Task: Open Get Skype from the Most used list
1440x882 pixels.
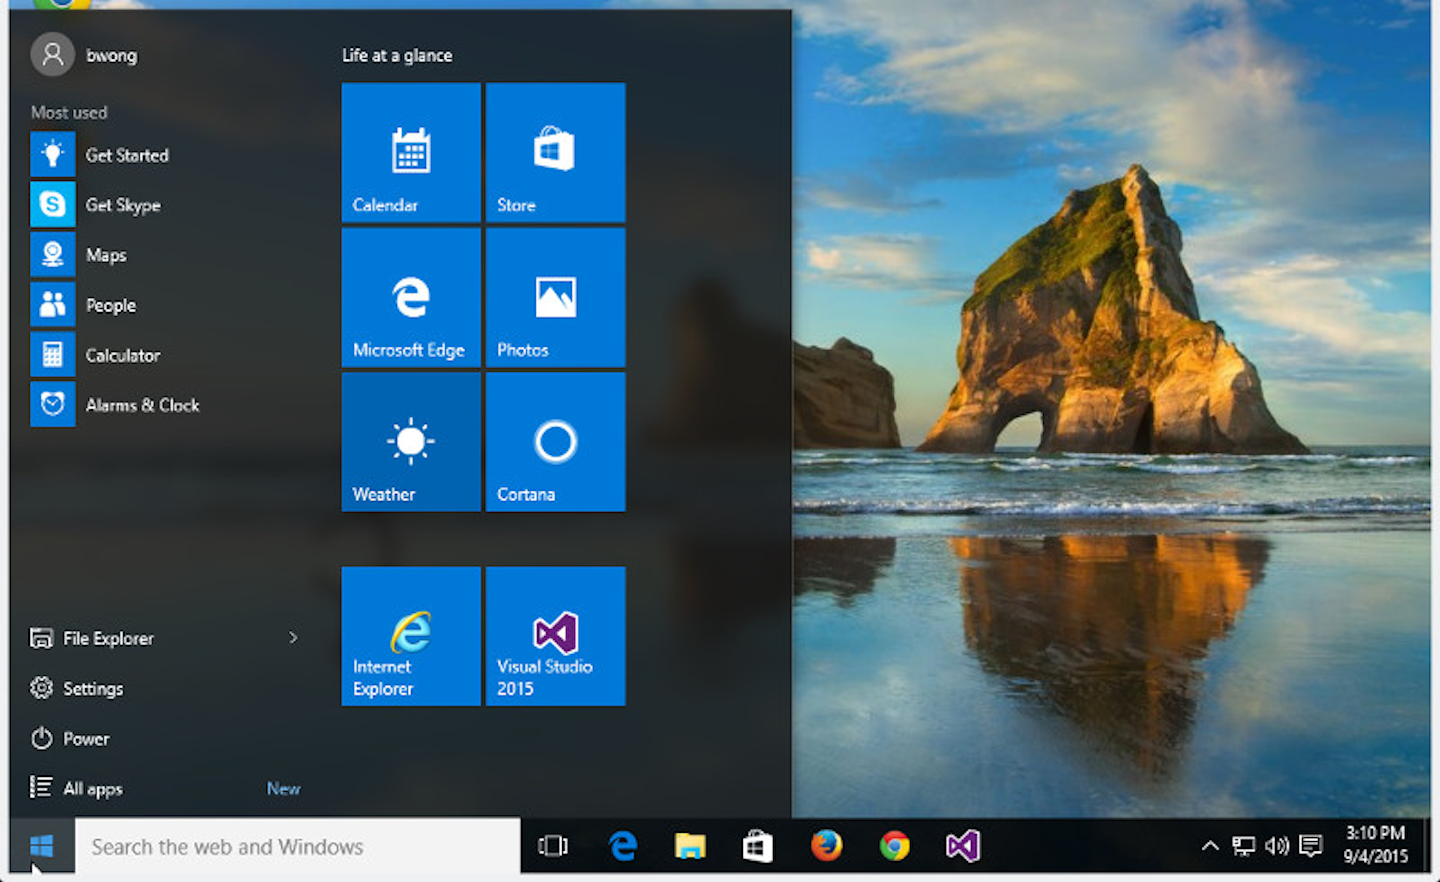Action: (165, 205)
